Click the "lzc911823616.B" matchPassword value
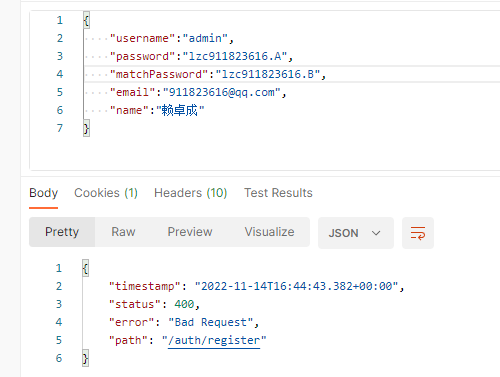The image size is (500, 377). [x=268, y=74]
